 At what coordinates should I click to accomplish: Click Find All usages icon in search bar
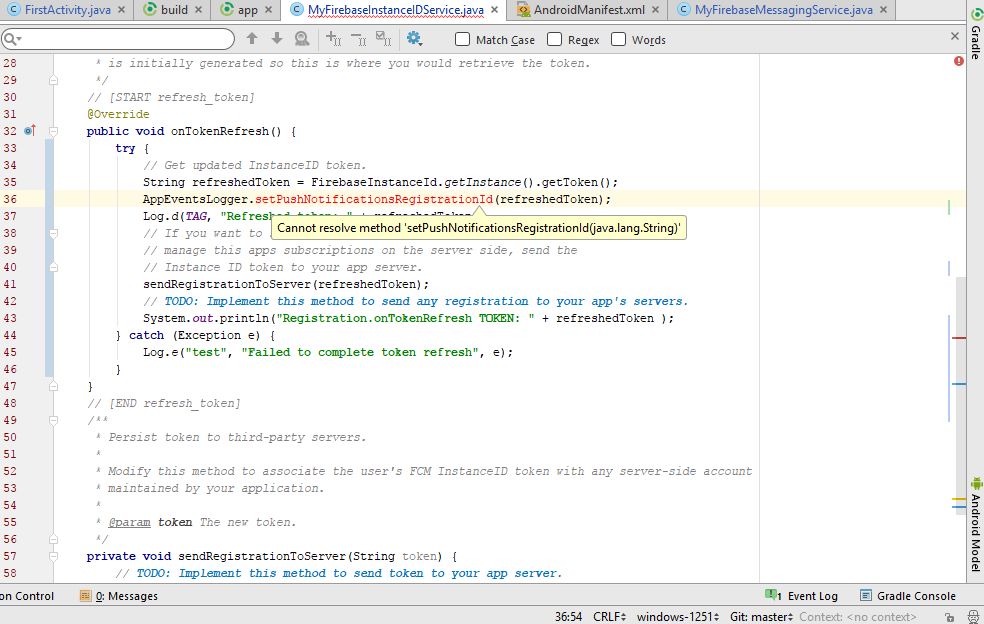tap(302, 39)
